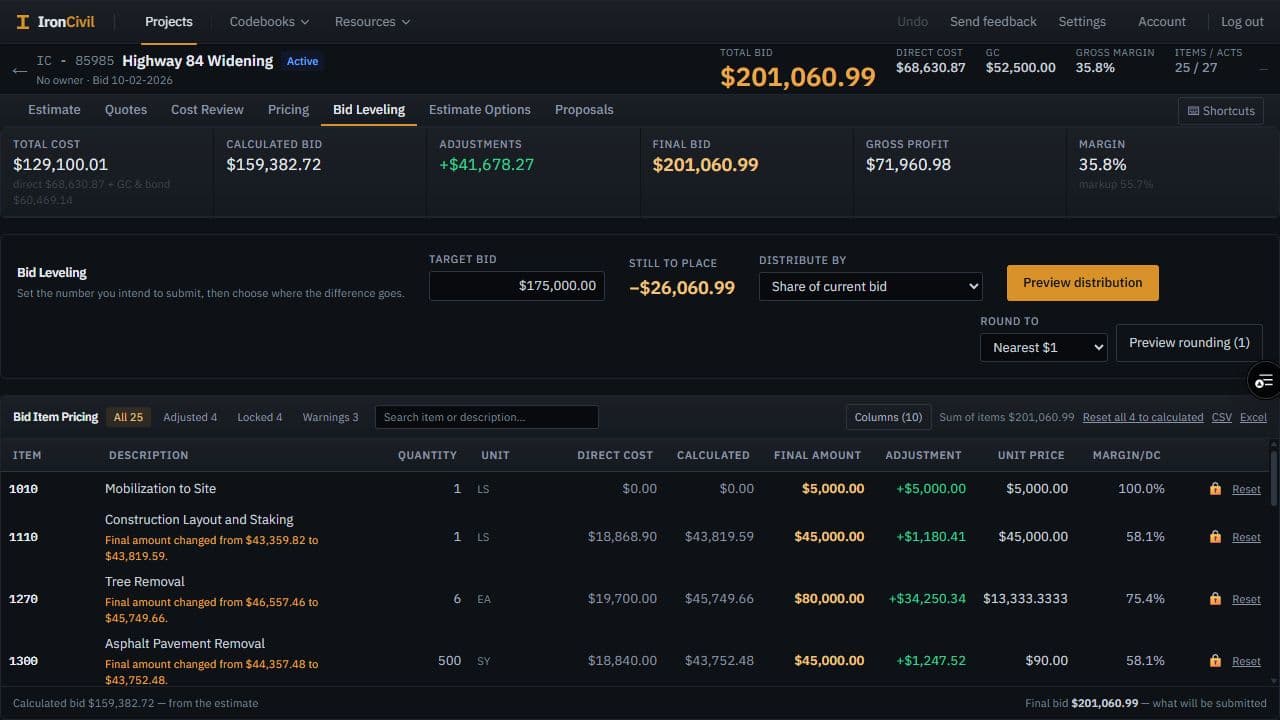This screenshot has height=720, width=1280.
Task: Click the IronCivil logo icon
Action: (23, 22)
